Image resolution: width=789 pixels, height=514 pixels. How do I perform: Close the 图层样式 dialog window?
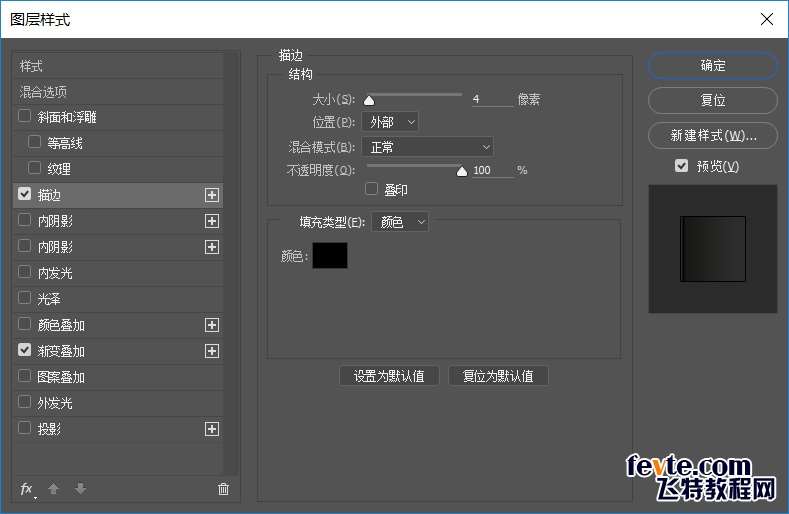pos(767,19)
